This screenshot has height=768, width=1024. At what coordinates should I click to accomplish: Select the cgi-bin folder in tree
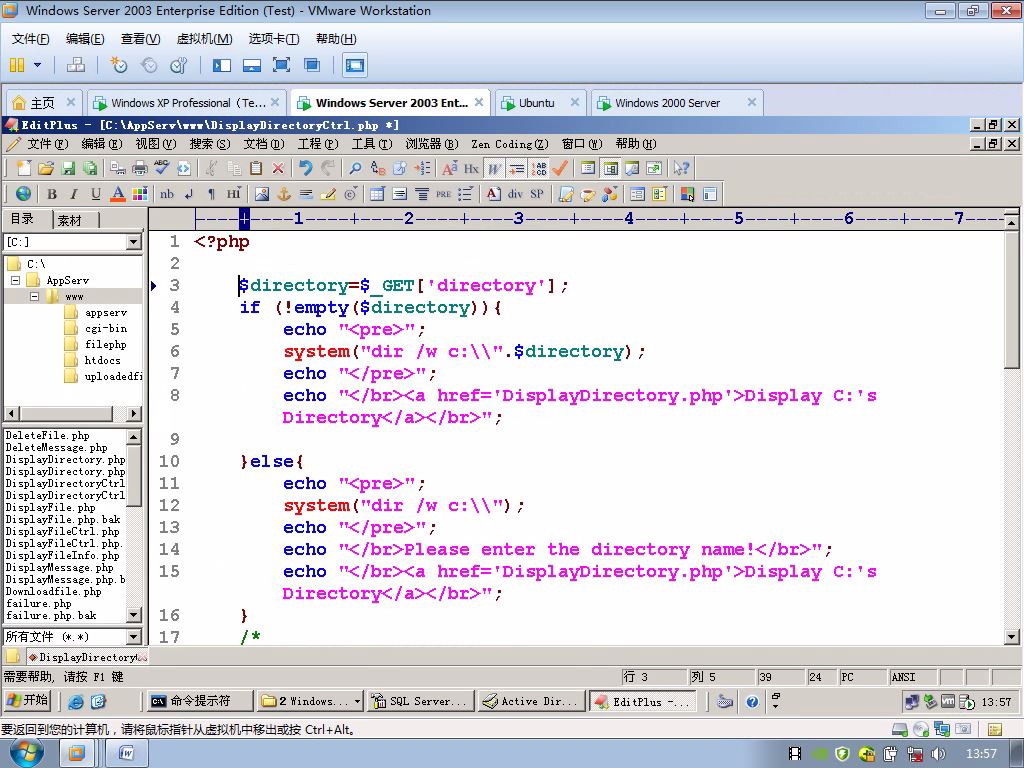point(106,328)
